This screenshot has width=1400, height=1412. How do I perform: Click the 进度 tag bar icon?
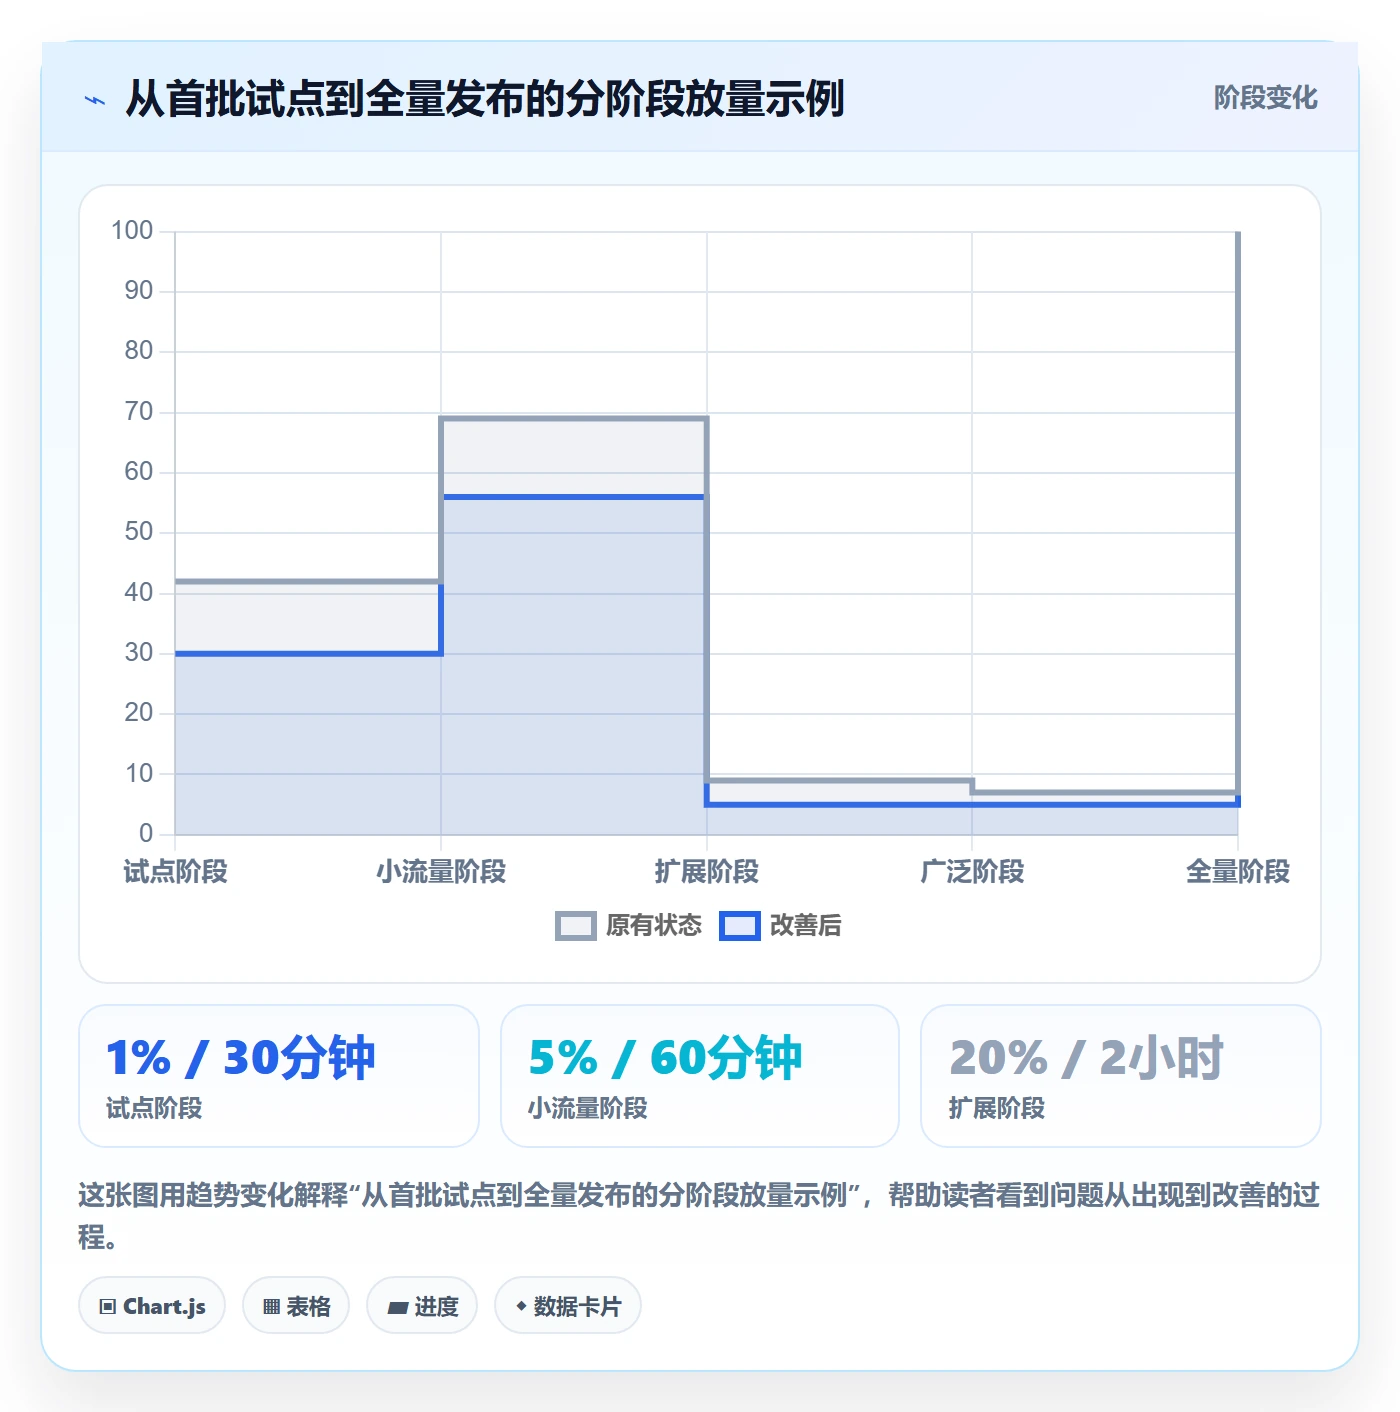[x=398, y=1307]
